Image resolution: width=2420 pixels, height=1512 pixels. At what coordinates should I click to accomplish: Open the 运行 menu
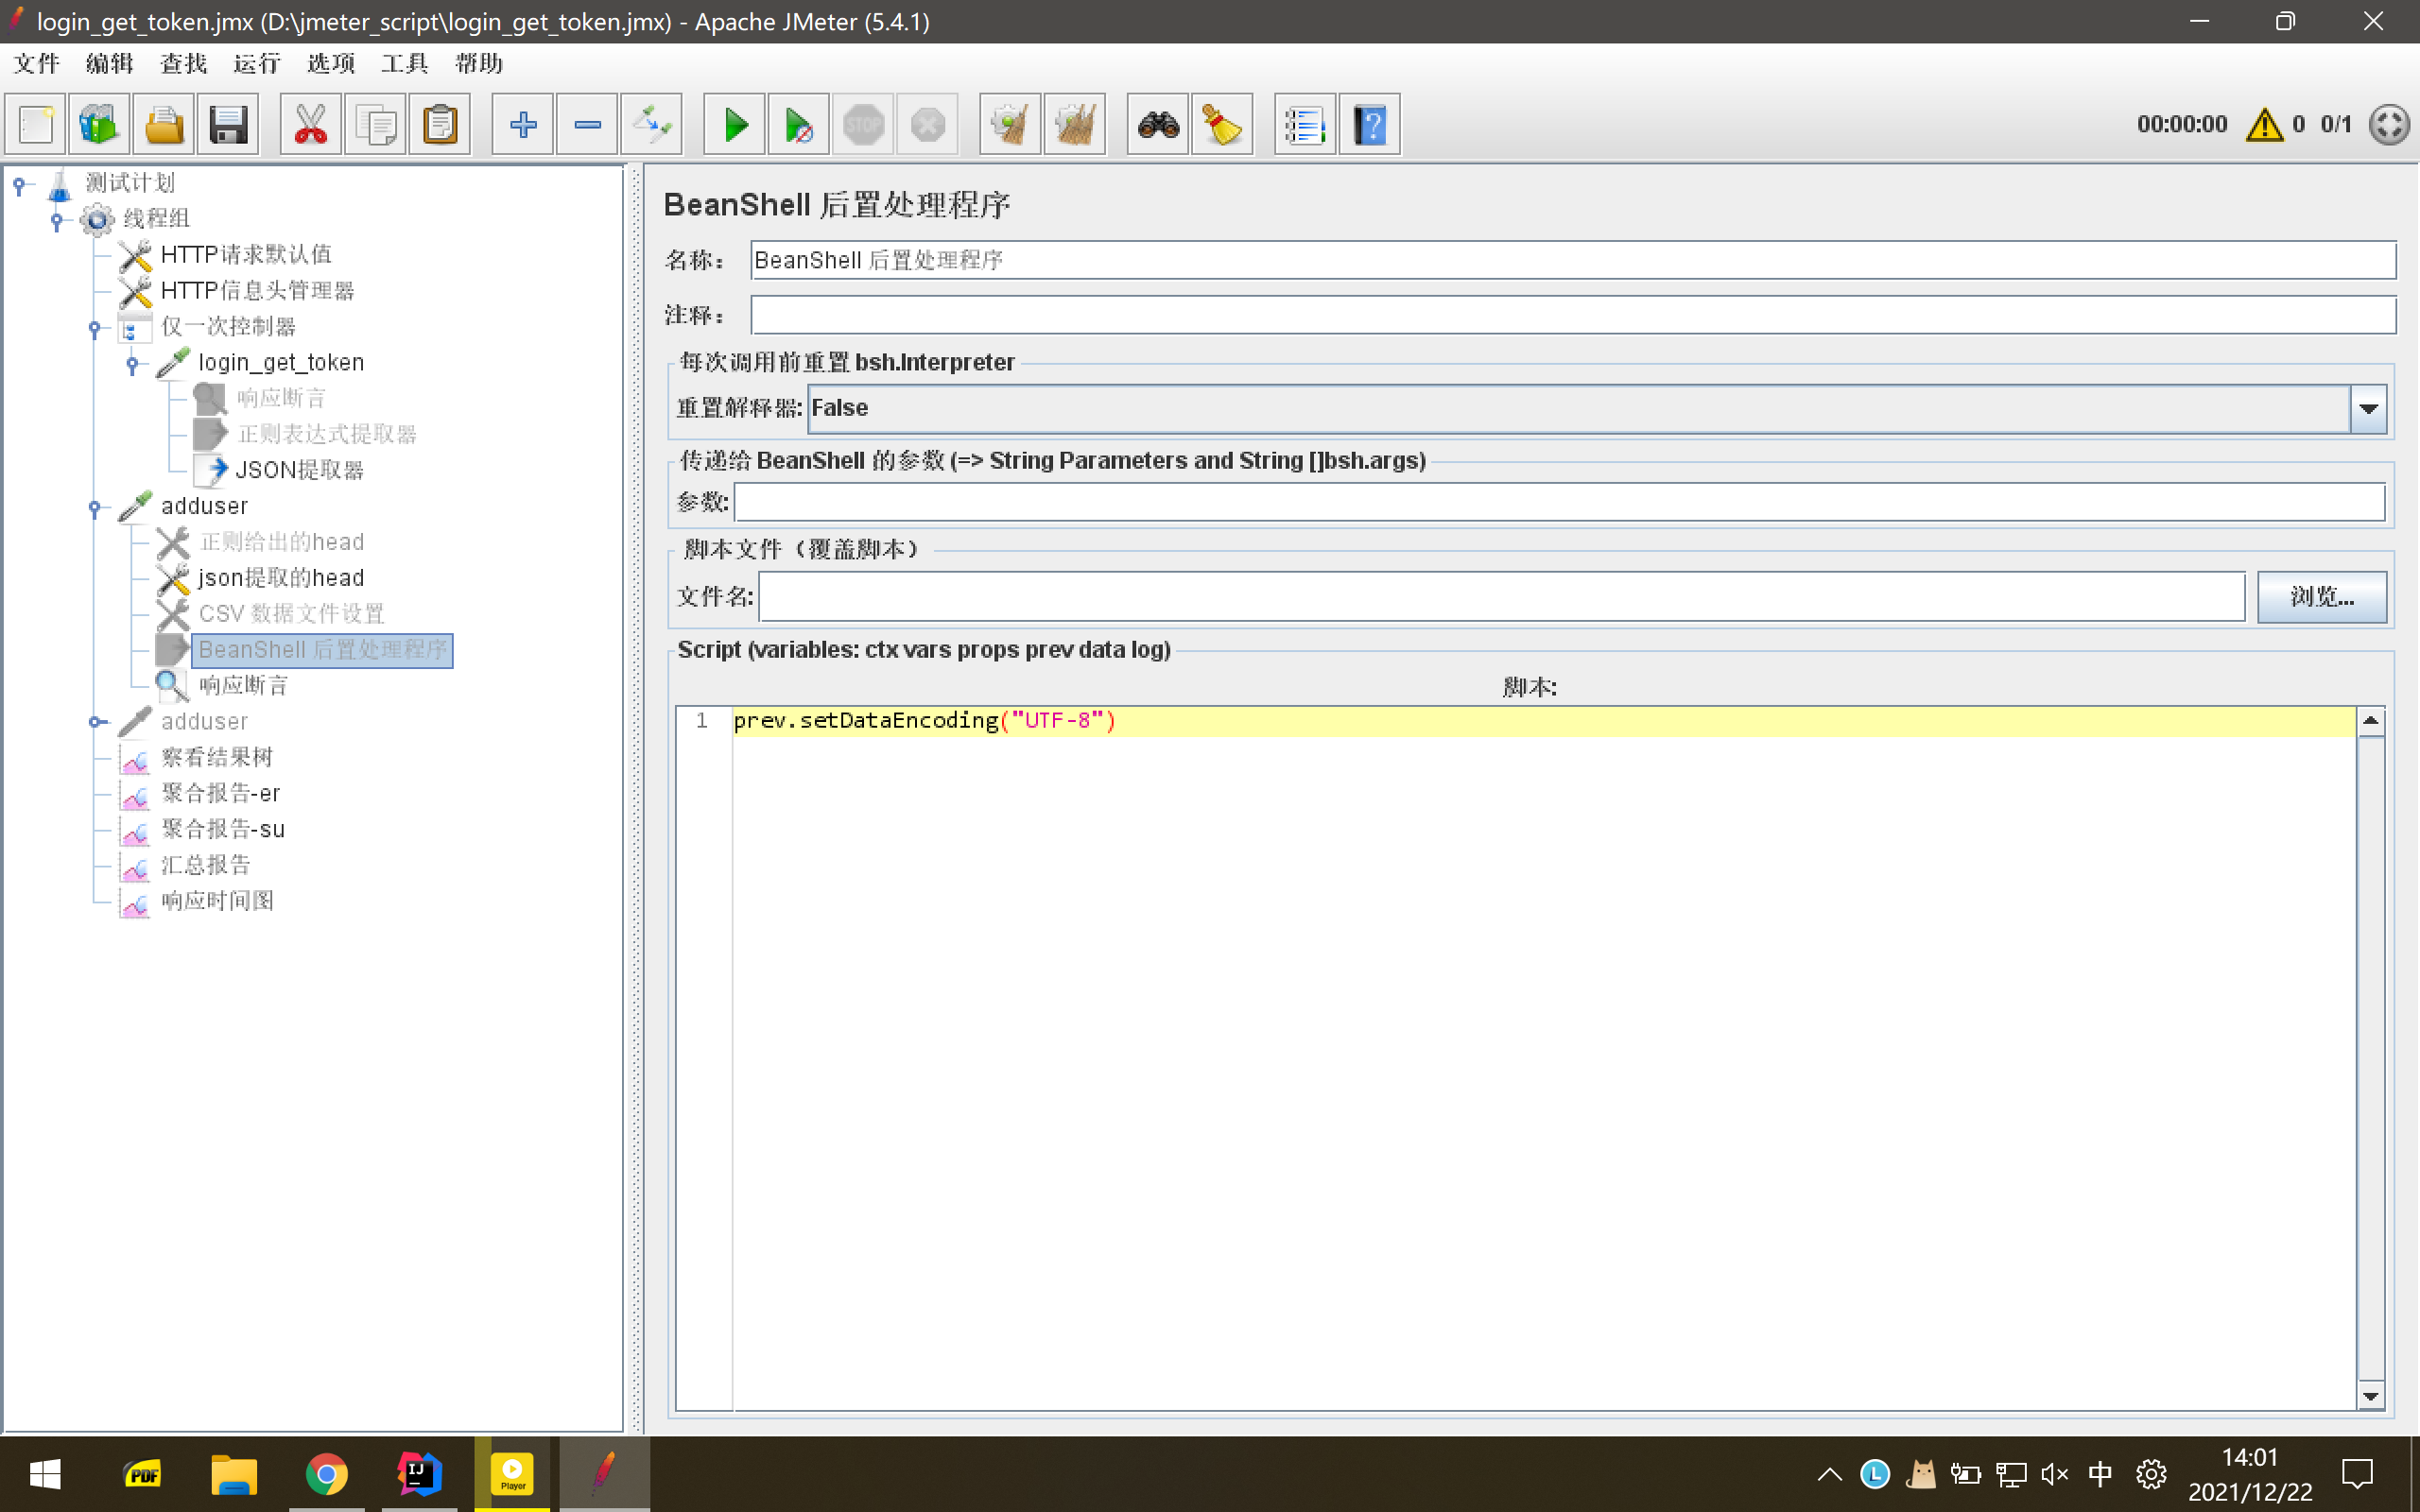click(256, 64)
